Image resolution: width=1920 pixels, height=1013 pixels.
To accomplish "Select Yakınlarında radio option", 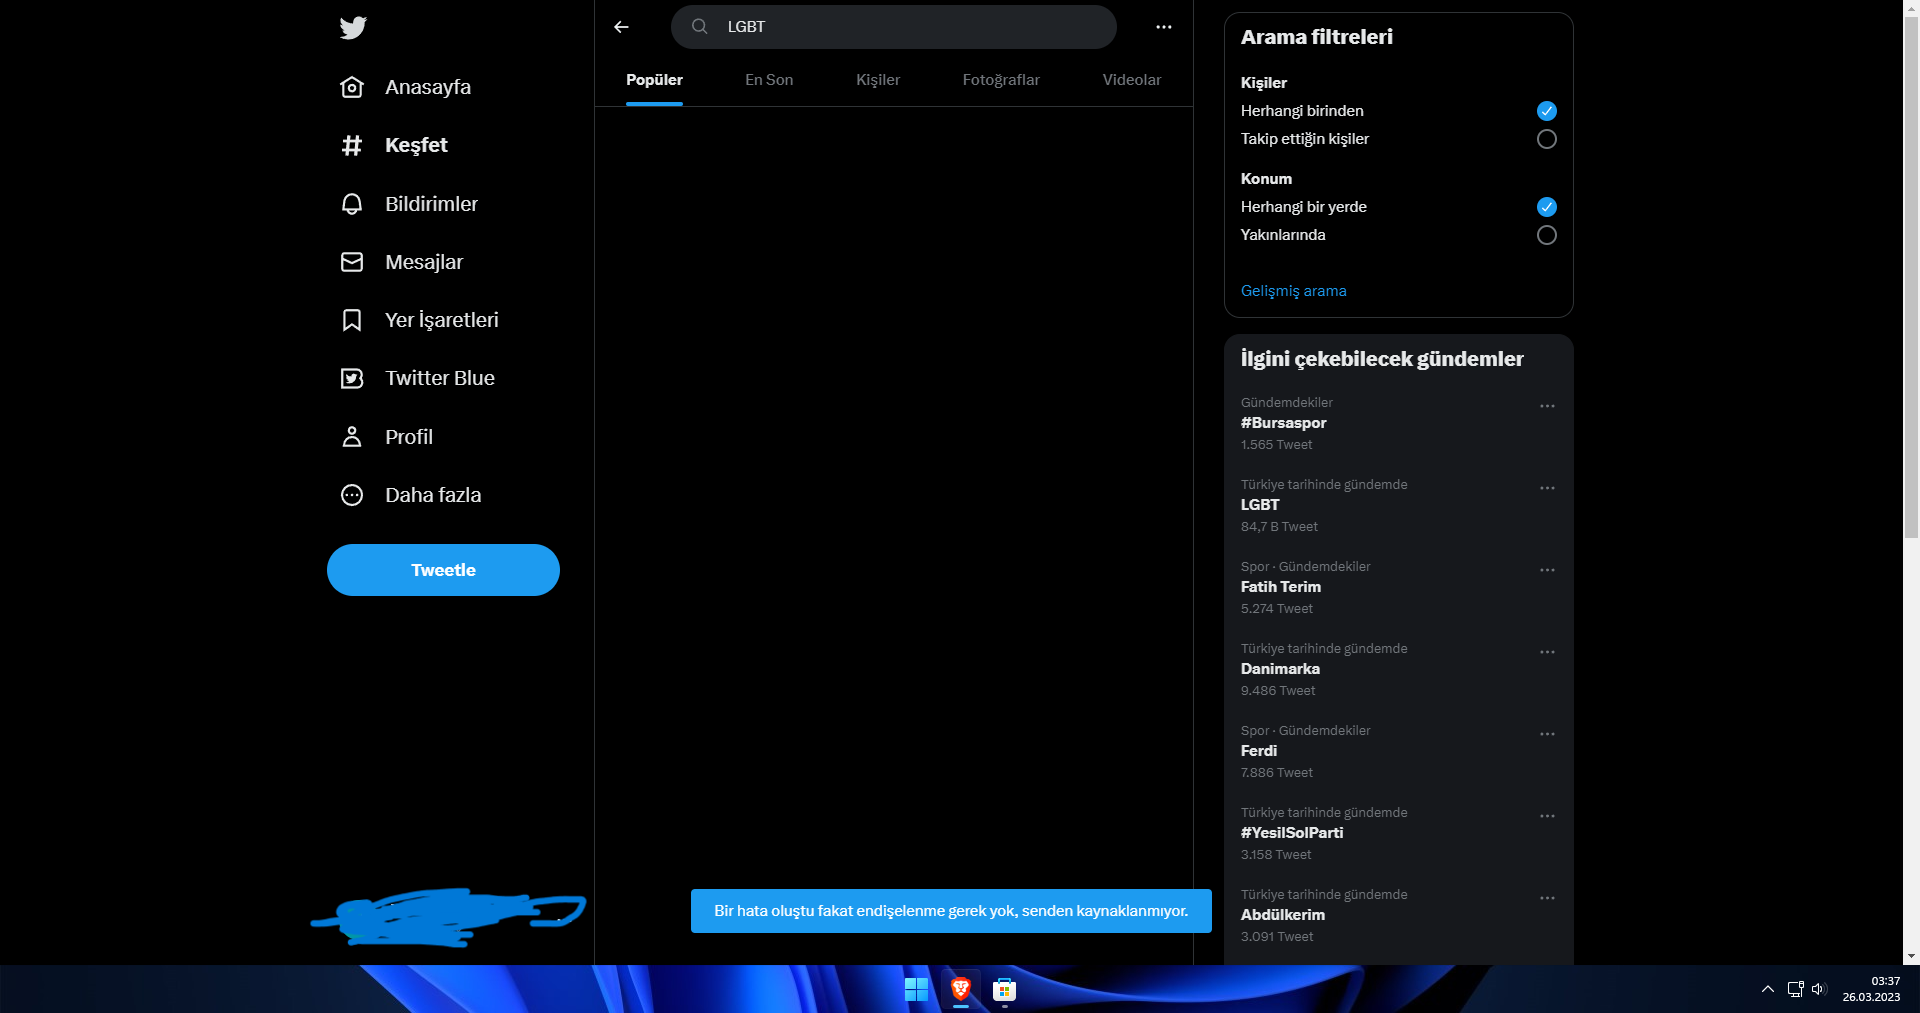I will tap(1547, 235).
